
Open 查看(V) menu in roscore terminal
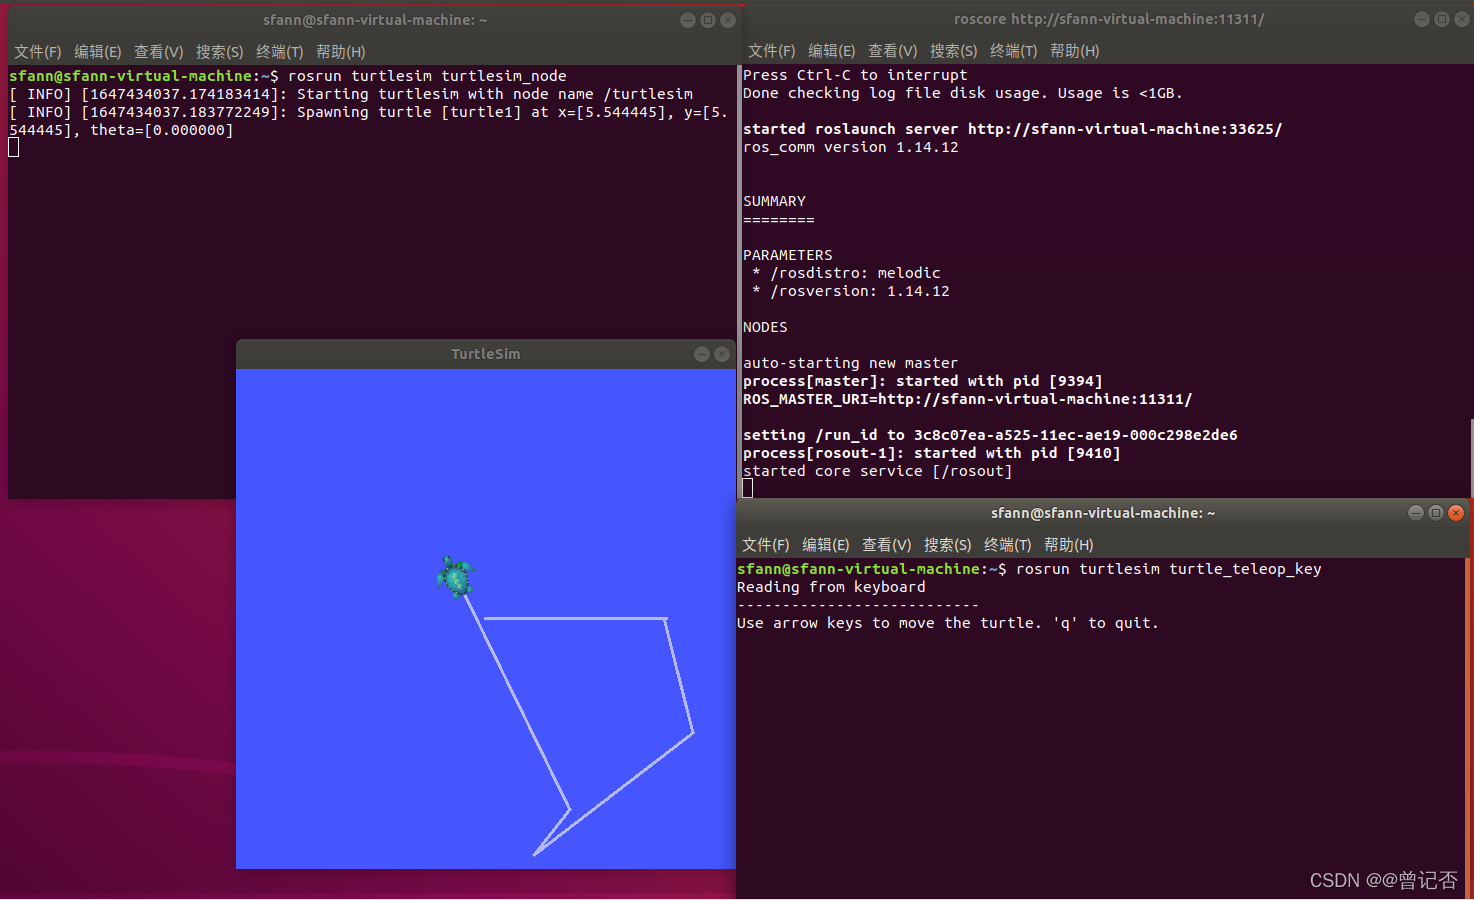coord(893,50)
